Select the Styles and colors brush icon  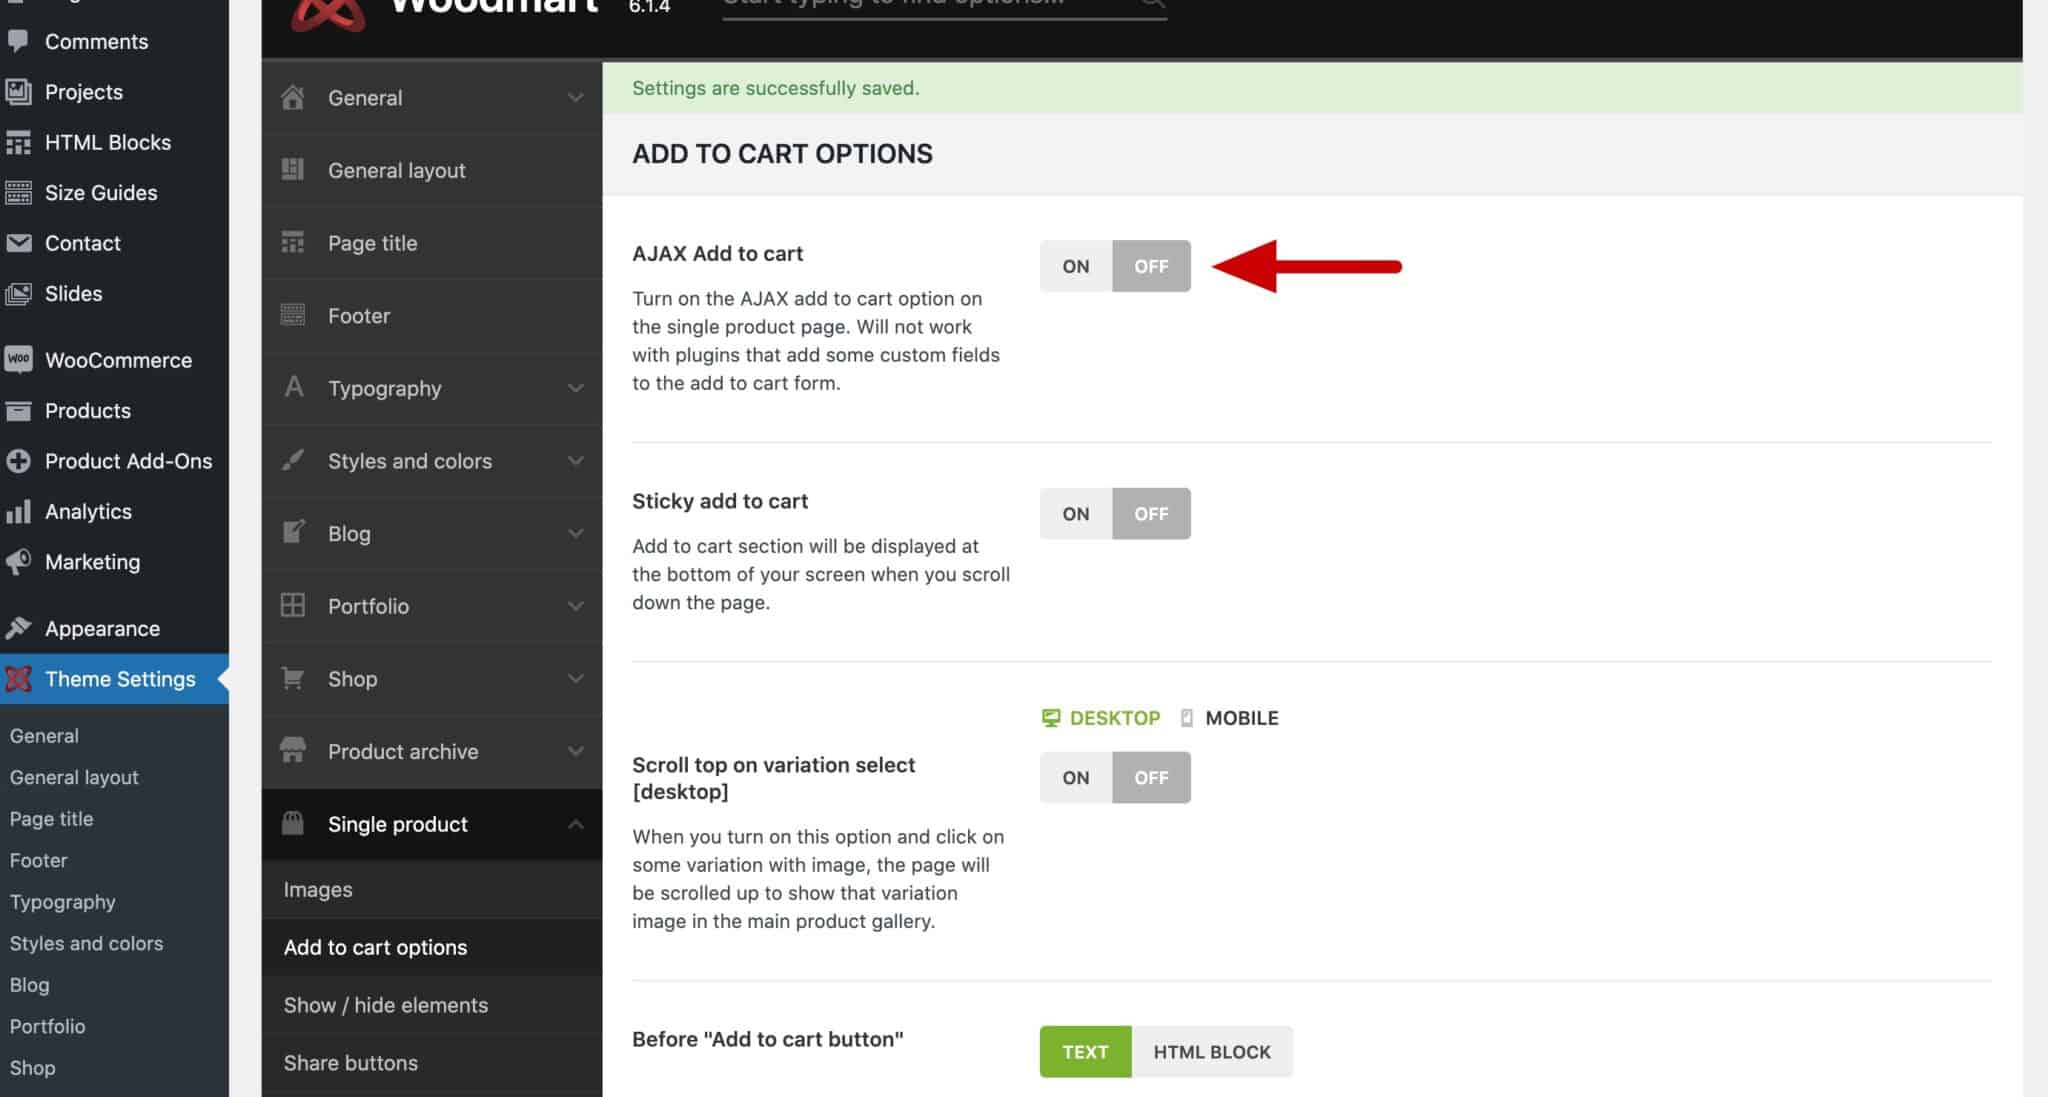click(293, 461)
